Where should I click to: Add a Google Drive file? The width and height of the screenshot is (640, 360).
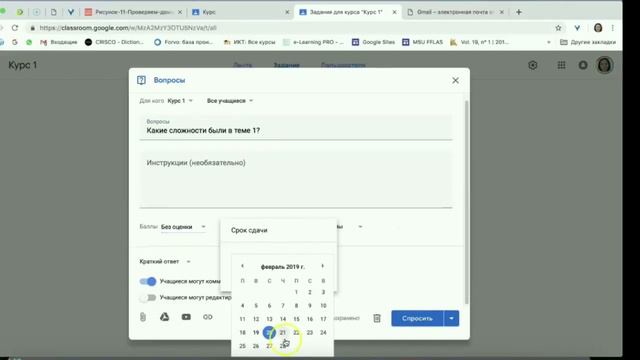coord(164,317)
